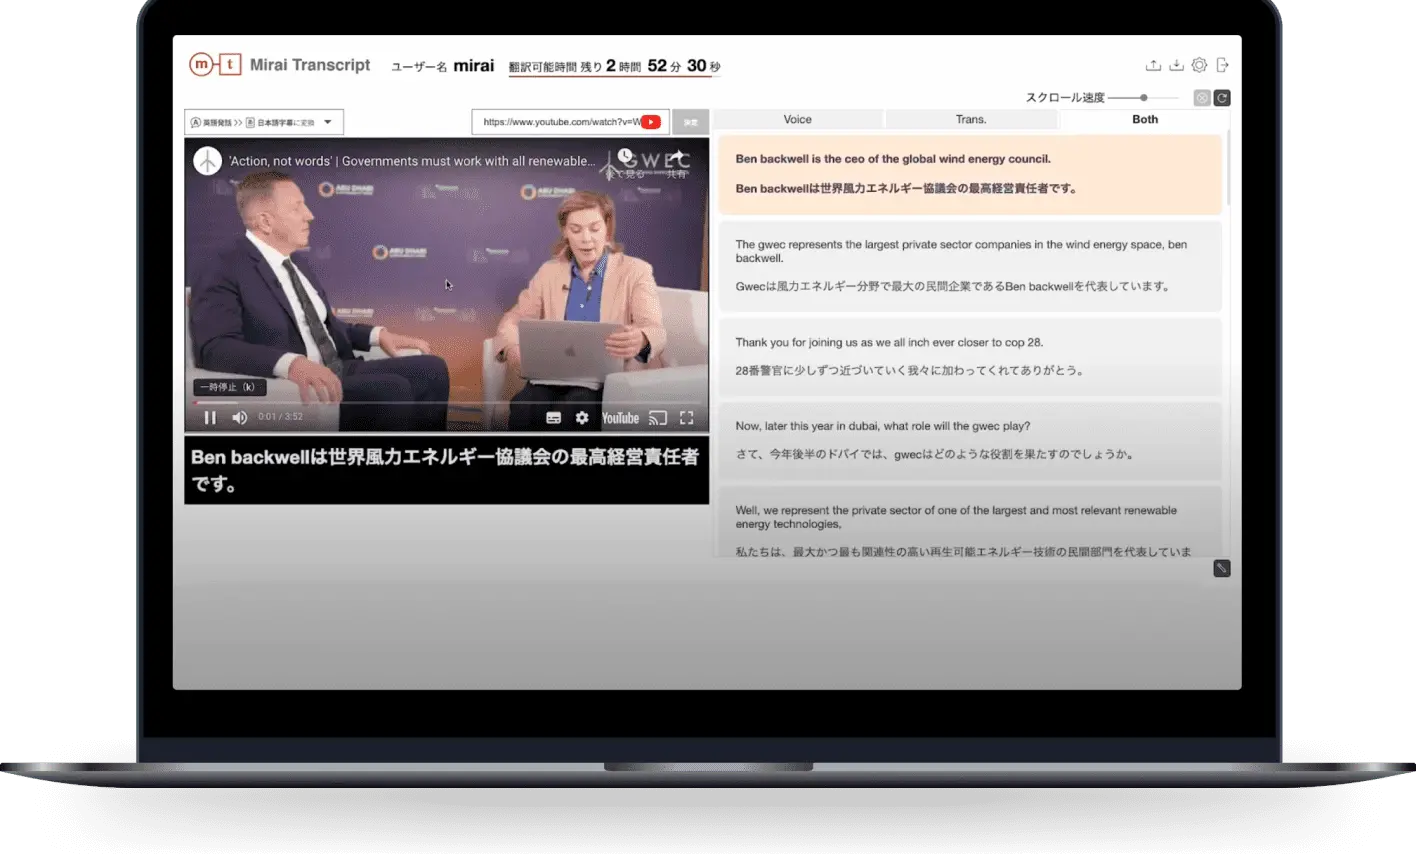Screen dimensions: 1416x854
Task: Toggle fullscreen mode on the video
Action: point(687,418)
